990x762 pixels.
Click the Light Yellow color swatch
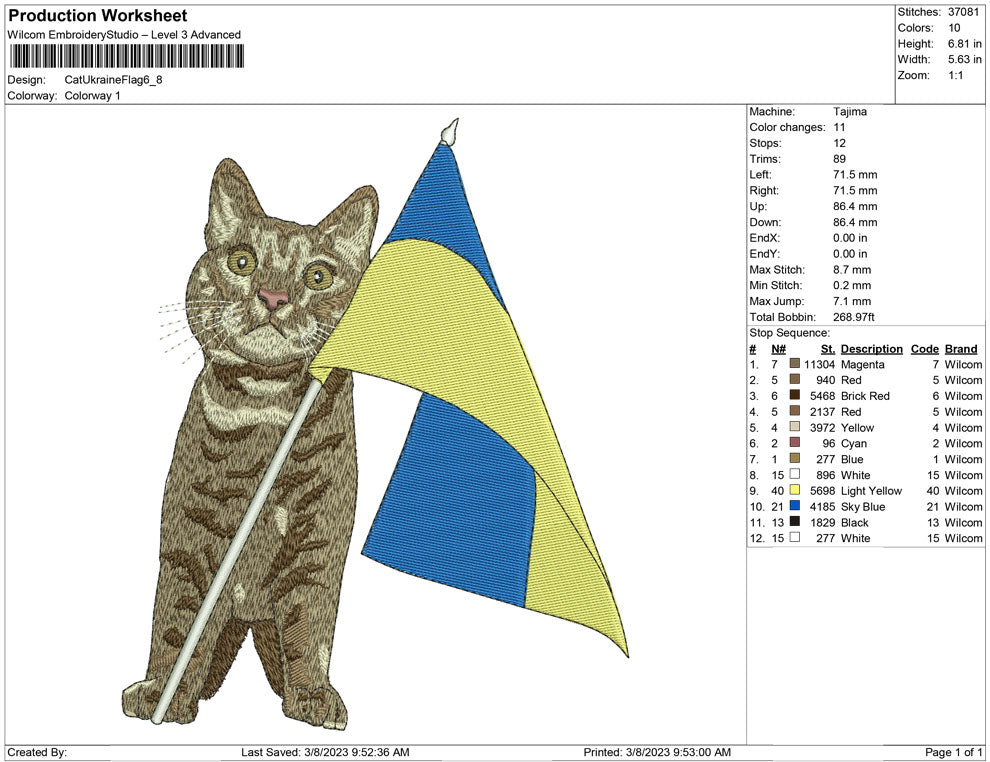pos(795,490)
